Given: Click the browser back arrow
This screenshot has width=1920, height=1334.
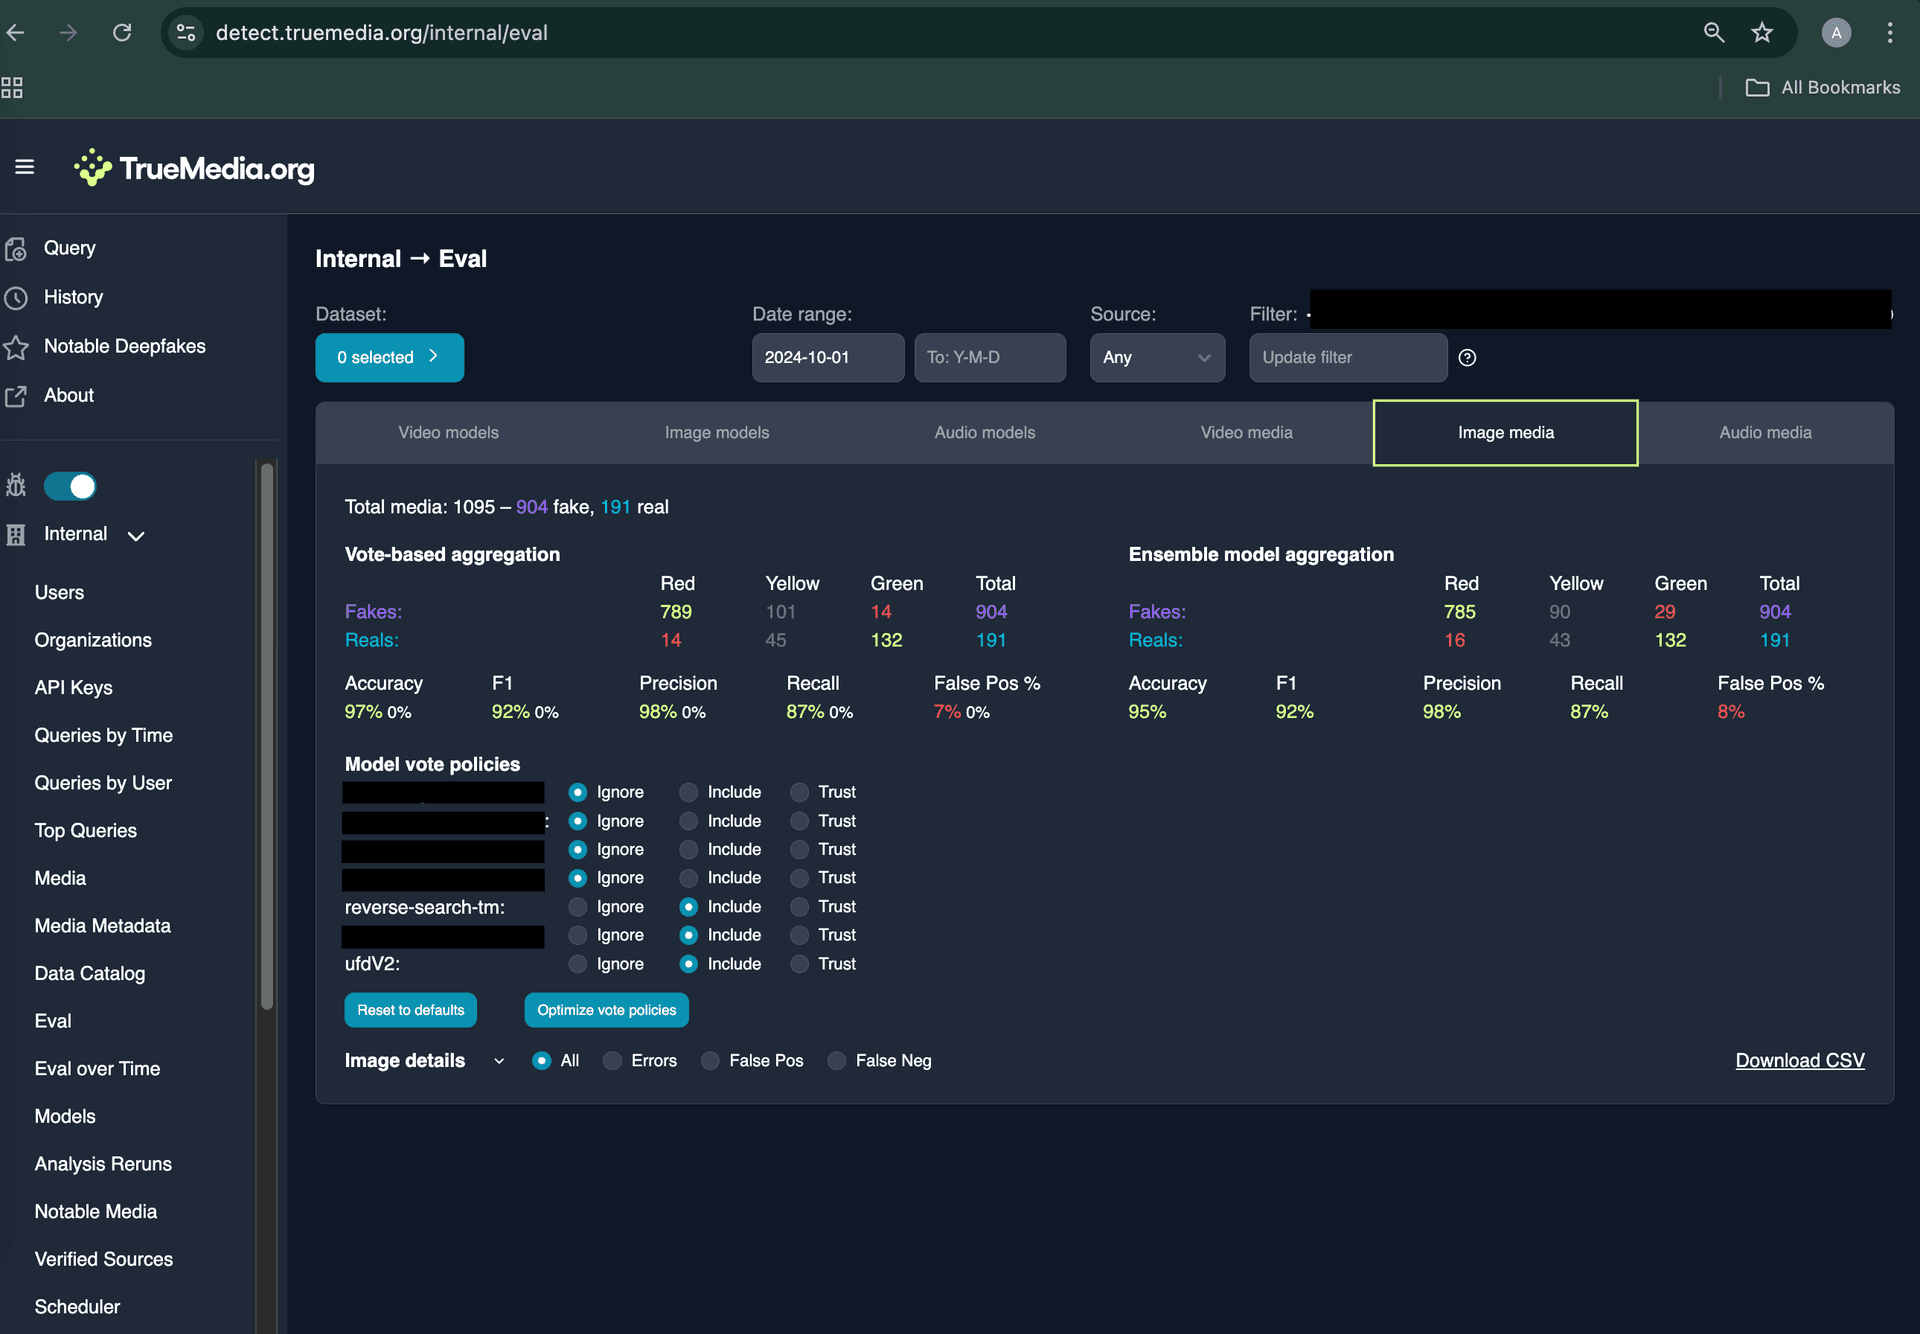Looking at the screenshot, I should tap(15, 32).
